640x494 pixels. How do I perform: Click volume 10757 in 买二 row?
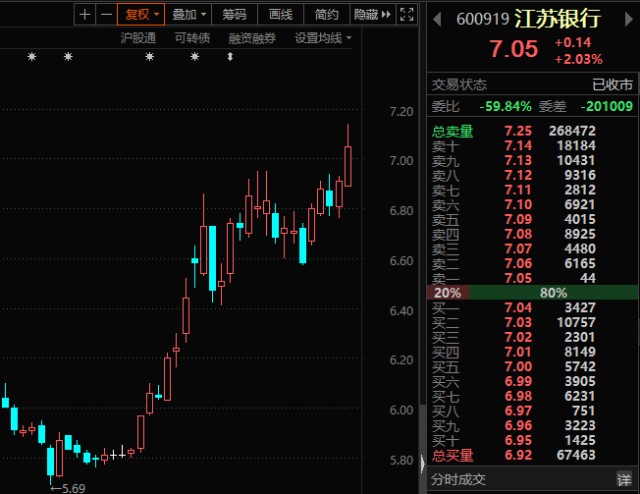coord(576,322)
